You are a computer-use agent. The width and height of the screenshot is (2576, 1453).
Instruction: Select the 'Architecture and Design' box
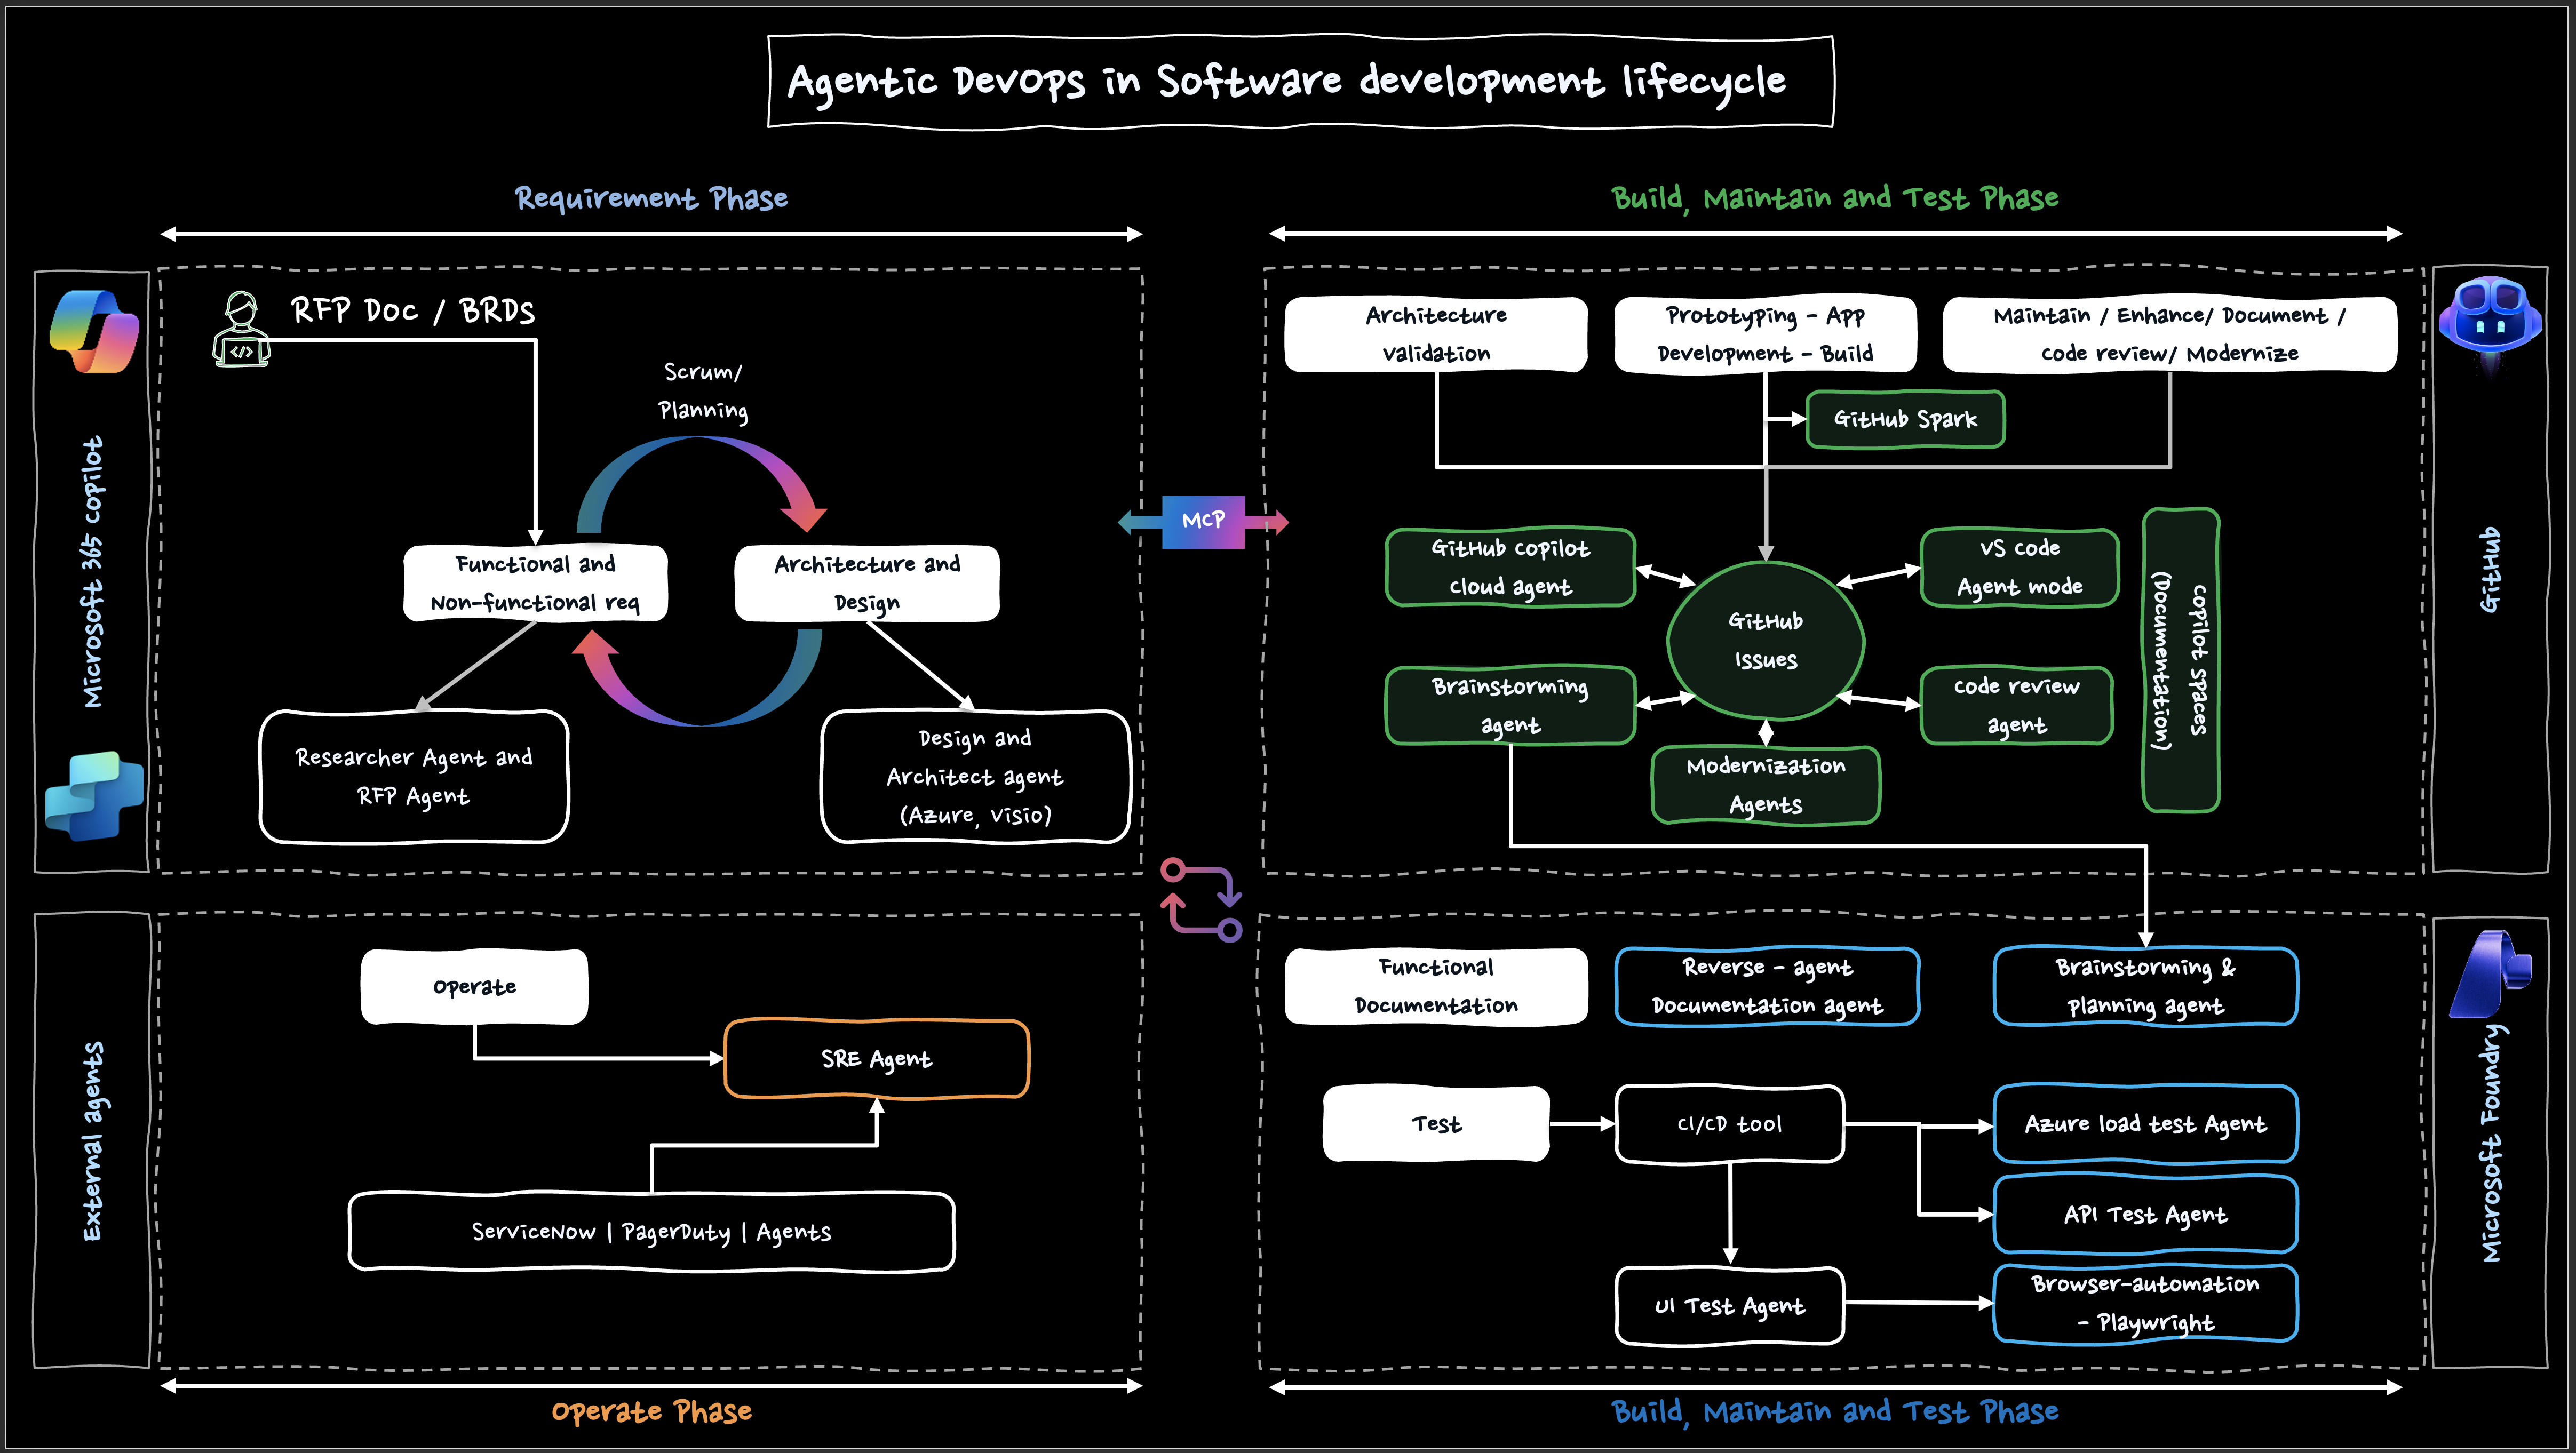(867, 583)
